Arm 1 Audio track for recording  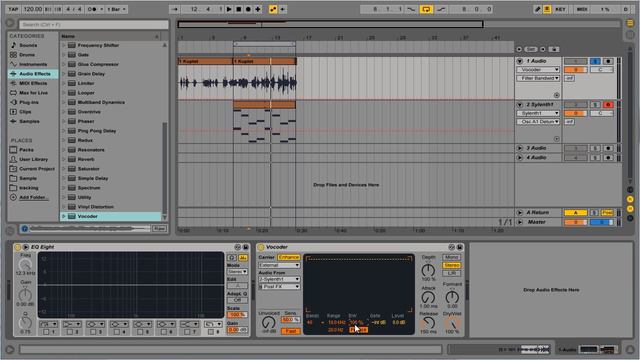point(608,61)
